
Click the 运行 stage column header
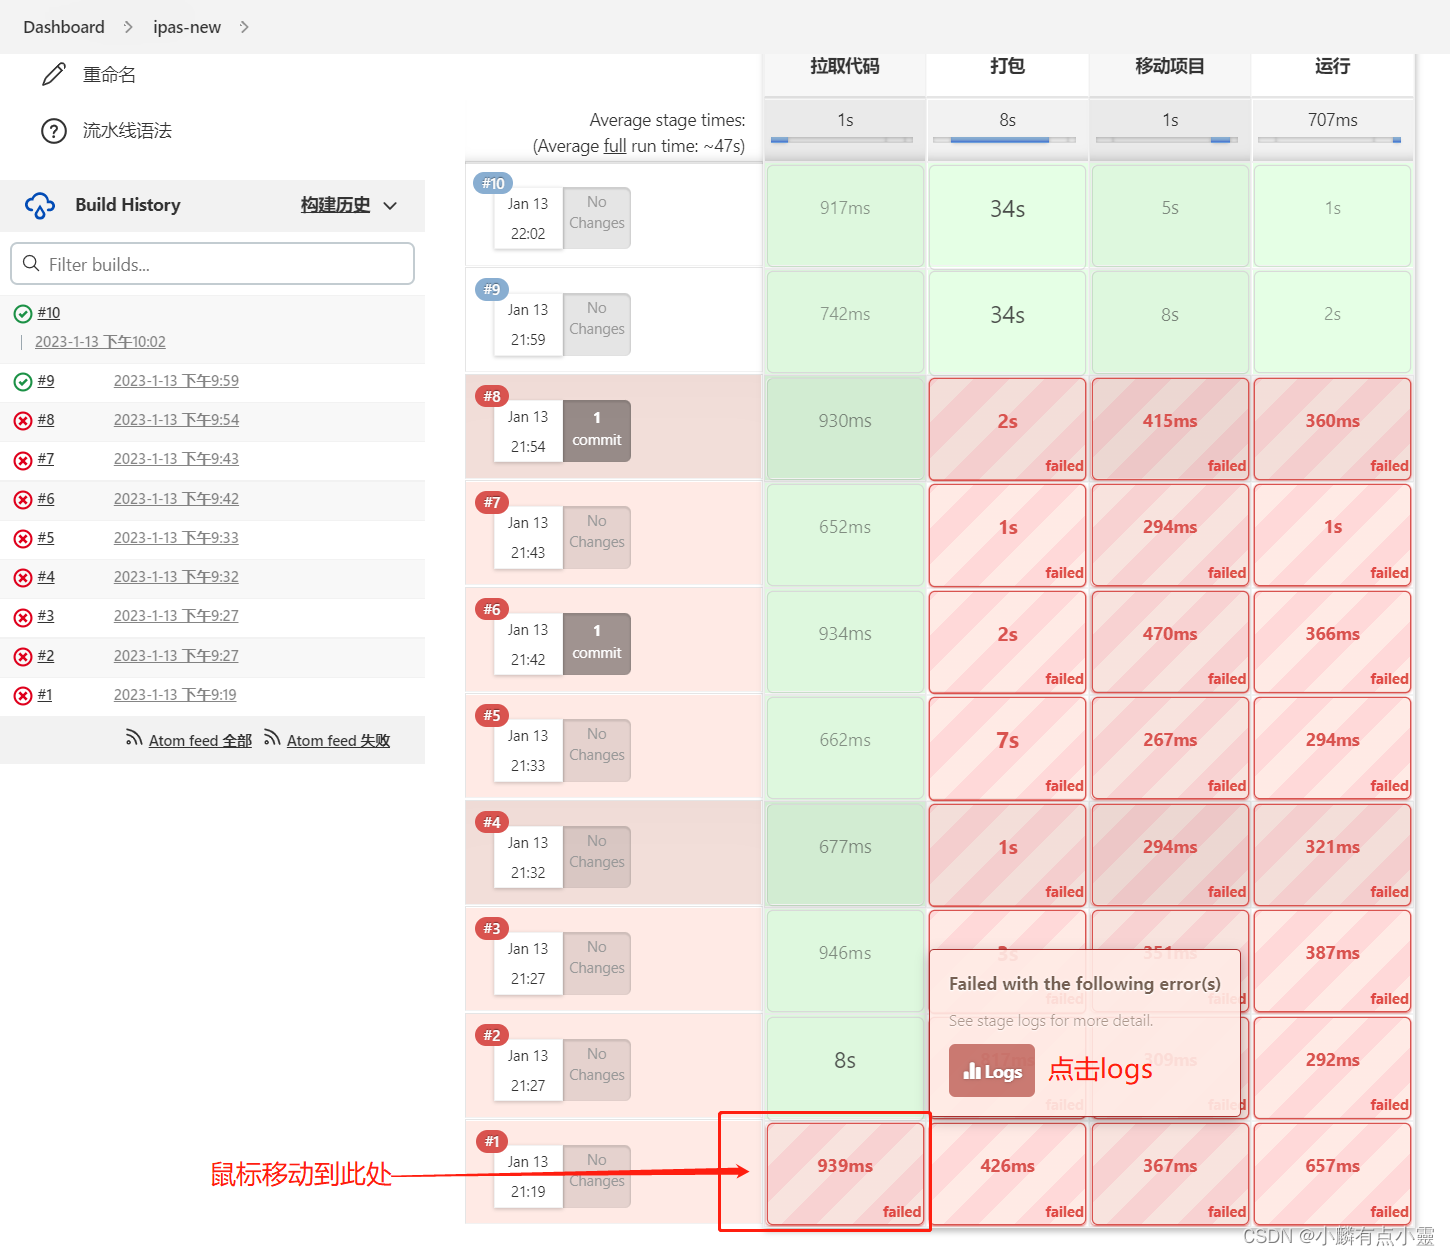(1333, 66)
